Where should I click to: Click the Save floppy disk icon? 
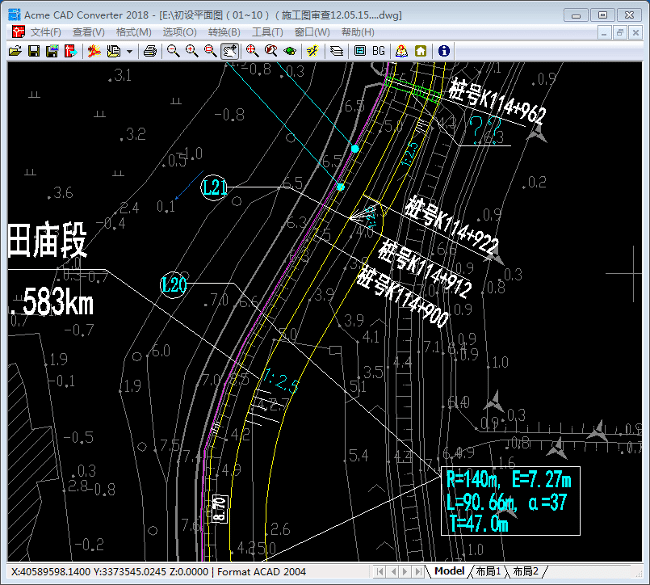[x=33, y=51]
